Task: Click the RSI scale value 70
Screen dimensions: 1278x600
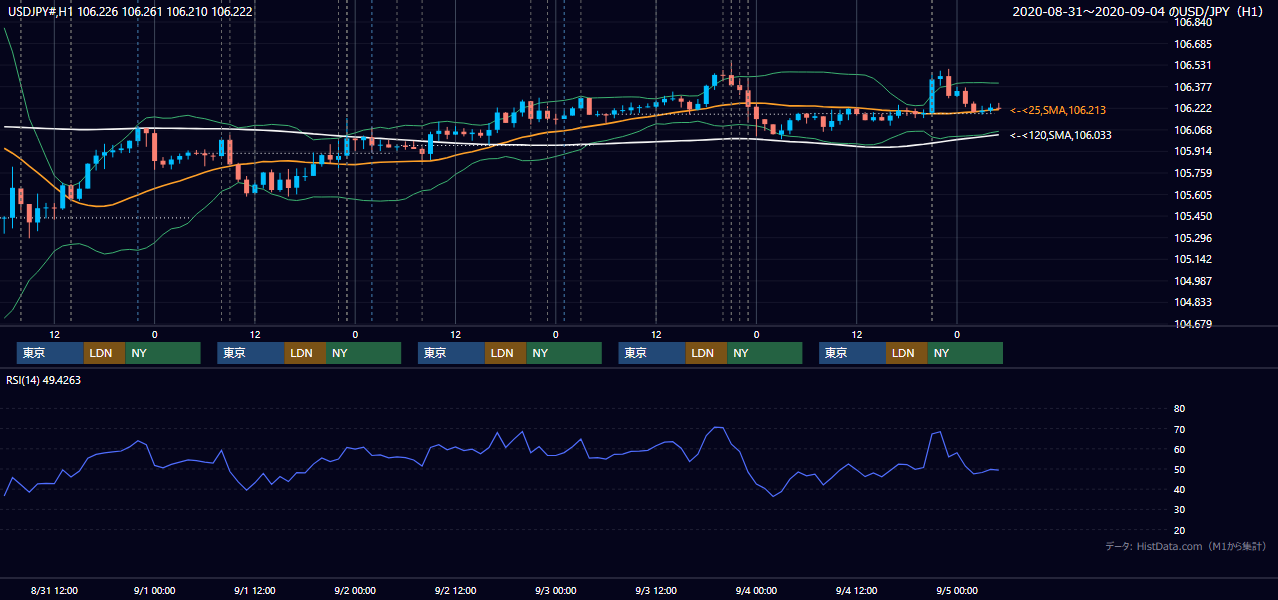Action: click(1179, 429)
